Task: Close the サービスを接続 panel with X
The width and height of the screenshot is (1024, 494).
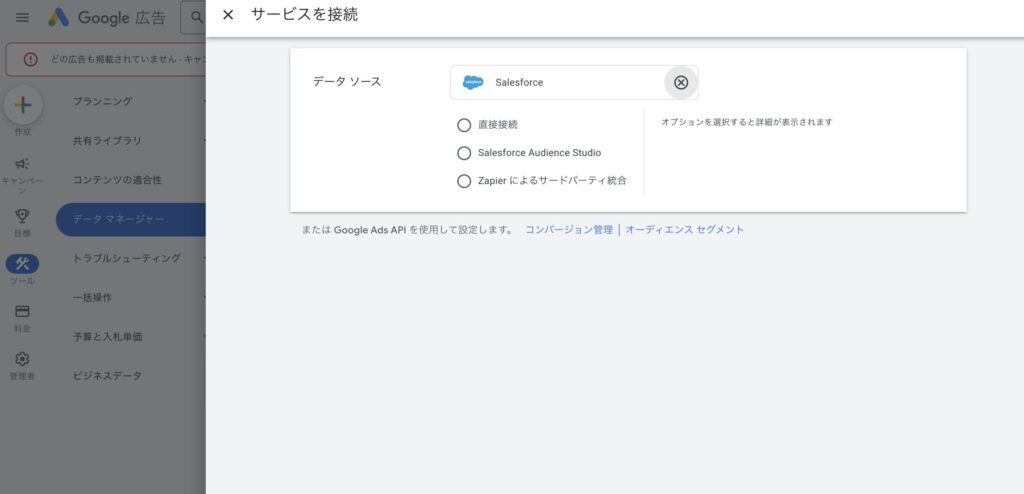Action: pyautogui.click(x=228, y=15)
